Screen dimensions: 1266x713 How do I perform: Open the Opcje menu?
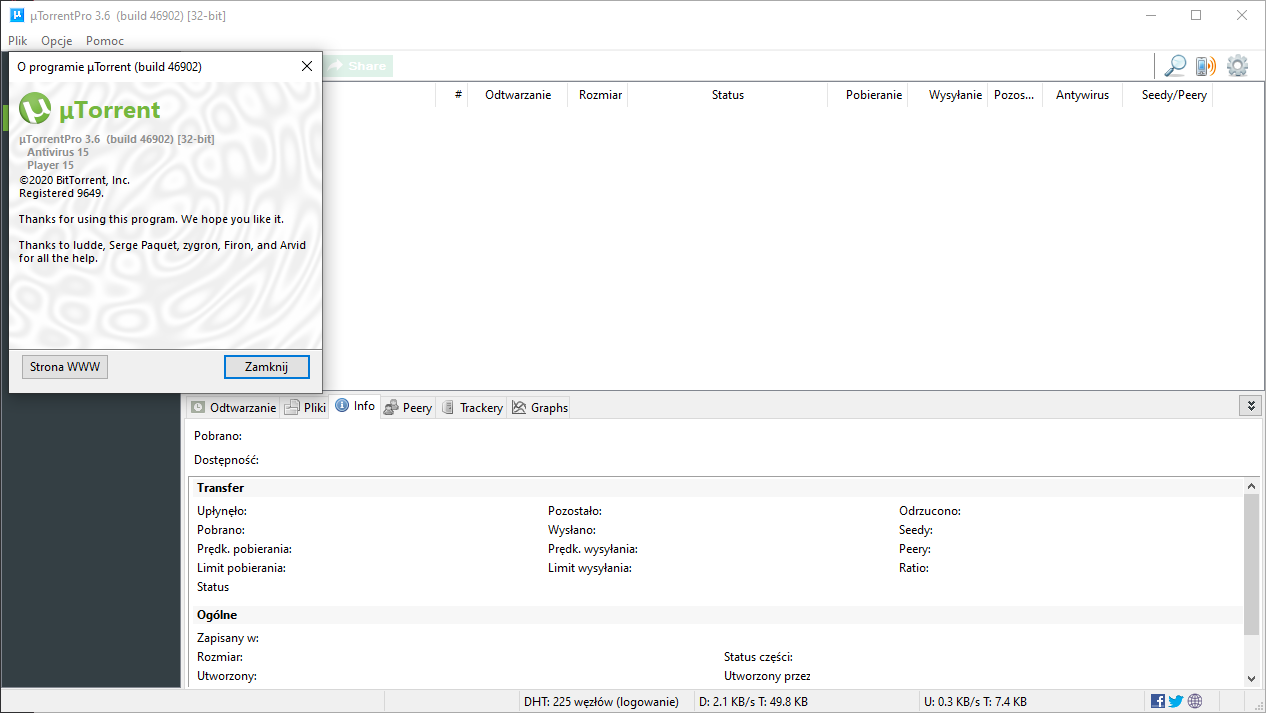[57, 41]
